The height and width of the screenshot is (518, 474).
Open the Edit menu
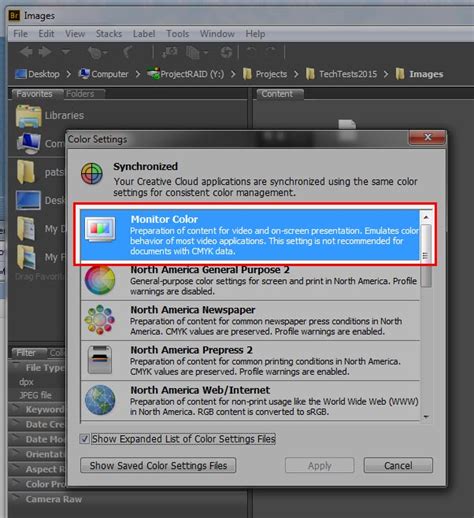46,34
